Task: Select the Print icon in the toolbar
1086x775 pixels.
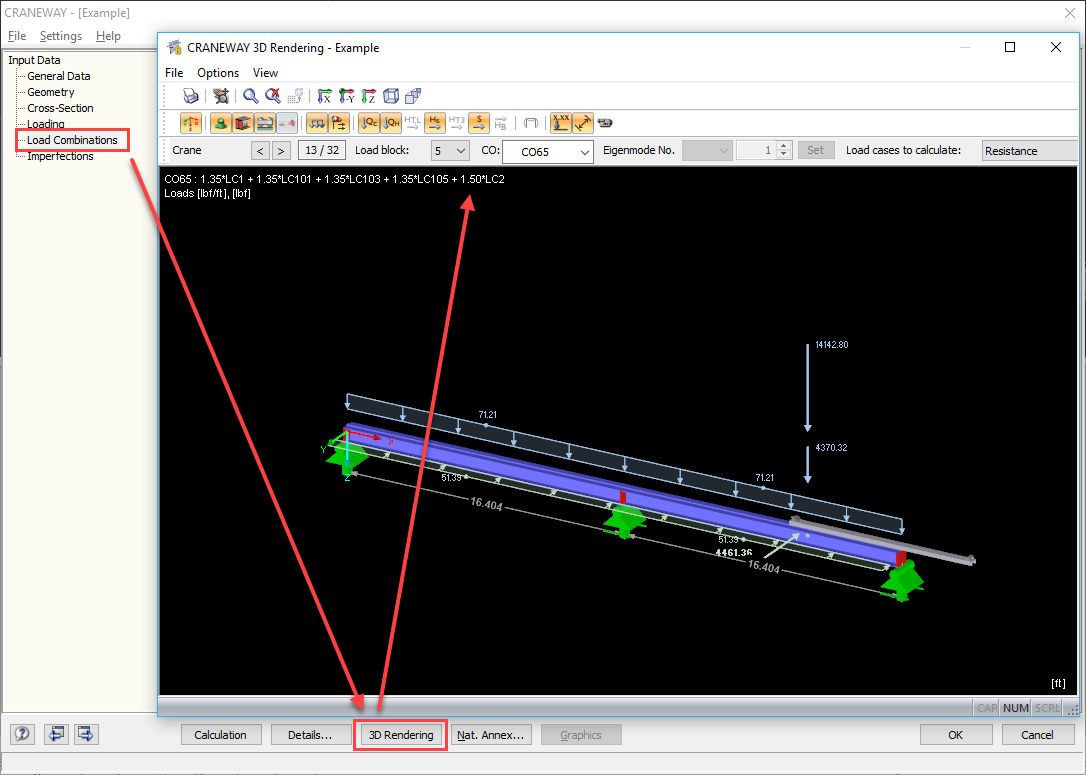Action: 189,95
